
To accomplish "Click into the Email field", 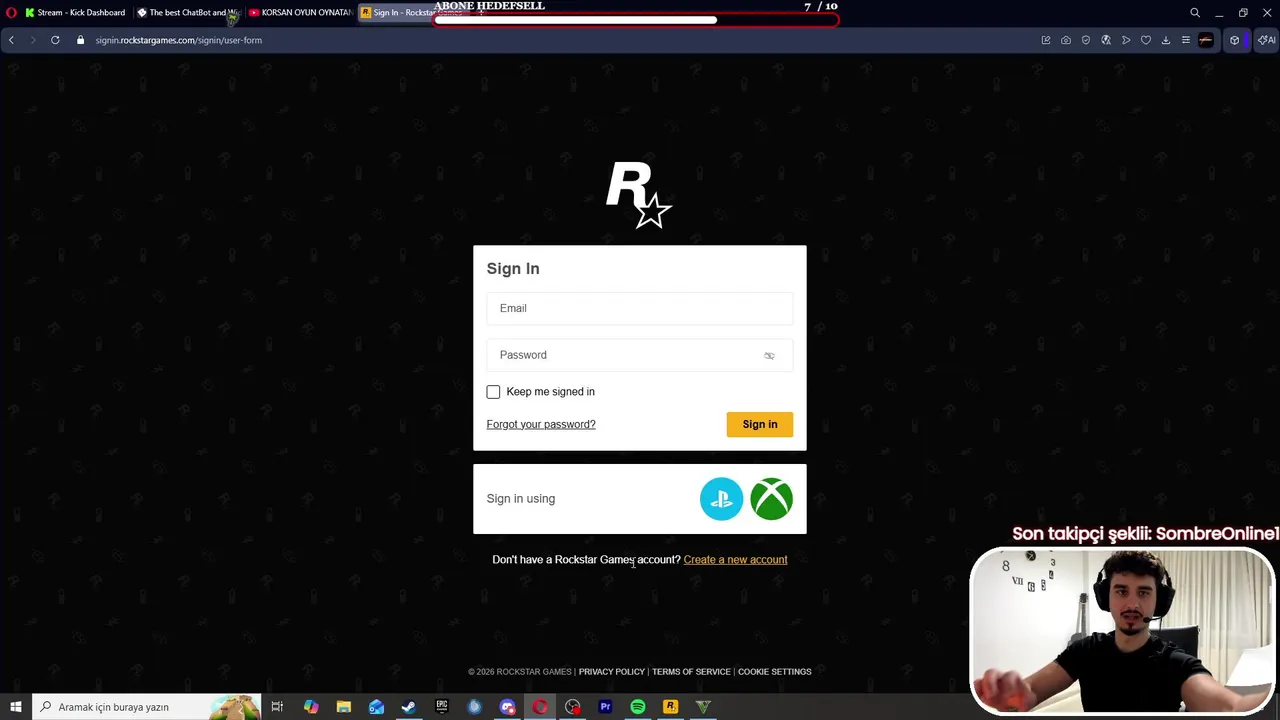I will coord(639,308).
